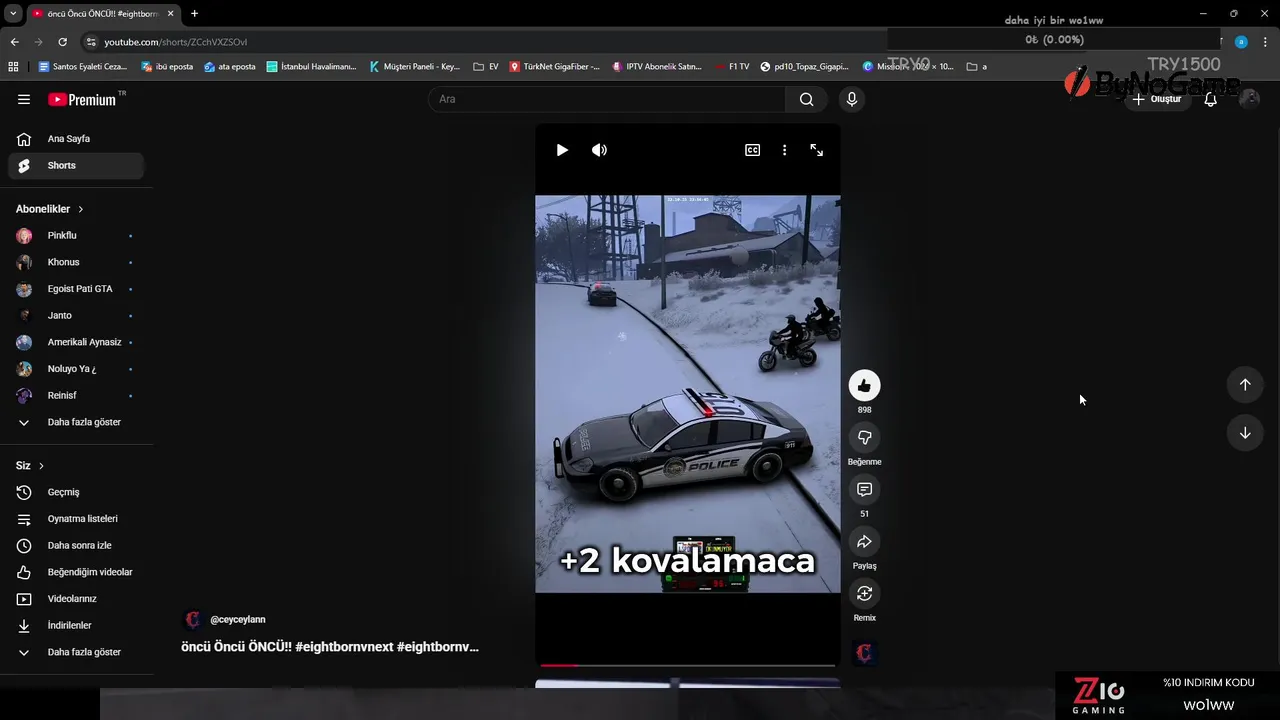Open the sound source thumbnail below Remix
The height and width of the screenshot is (720, 1280).
tap(865, 653)
